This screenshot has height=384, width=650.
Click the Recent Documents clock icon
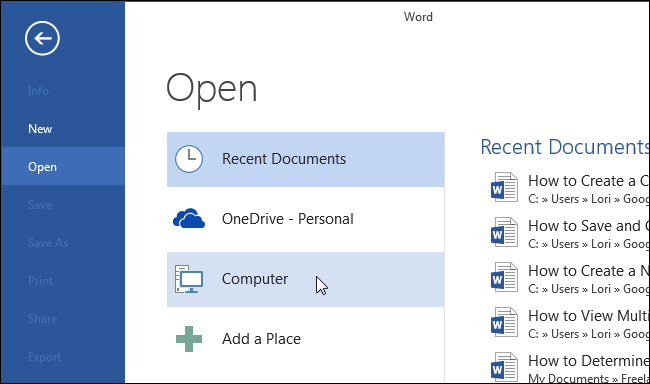189,159
